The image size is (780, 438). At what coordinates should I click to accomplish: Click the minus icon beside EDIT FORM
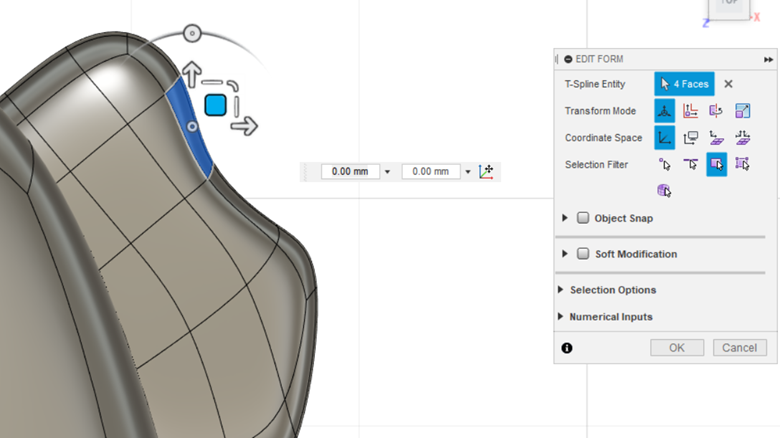pyautogui.click(x=568, y=59)
